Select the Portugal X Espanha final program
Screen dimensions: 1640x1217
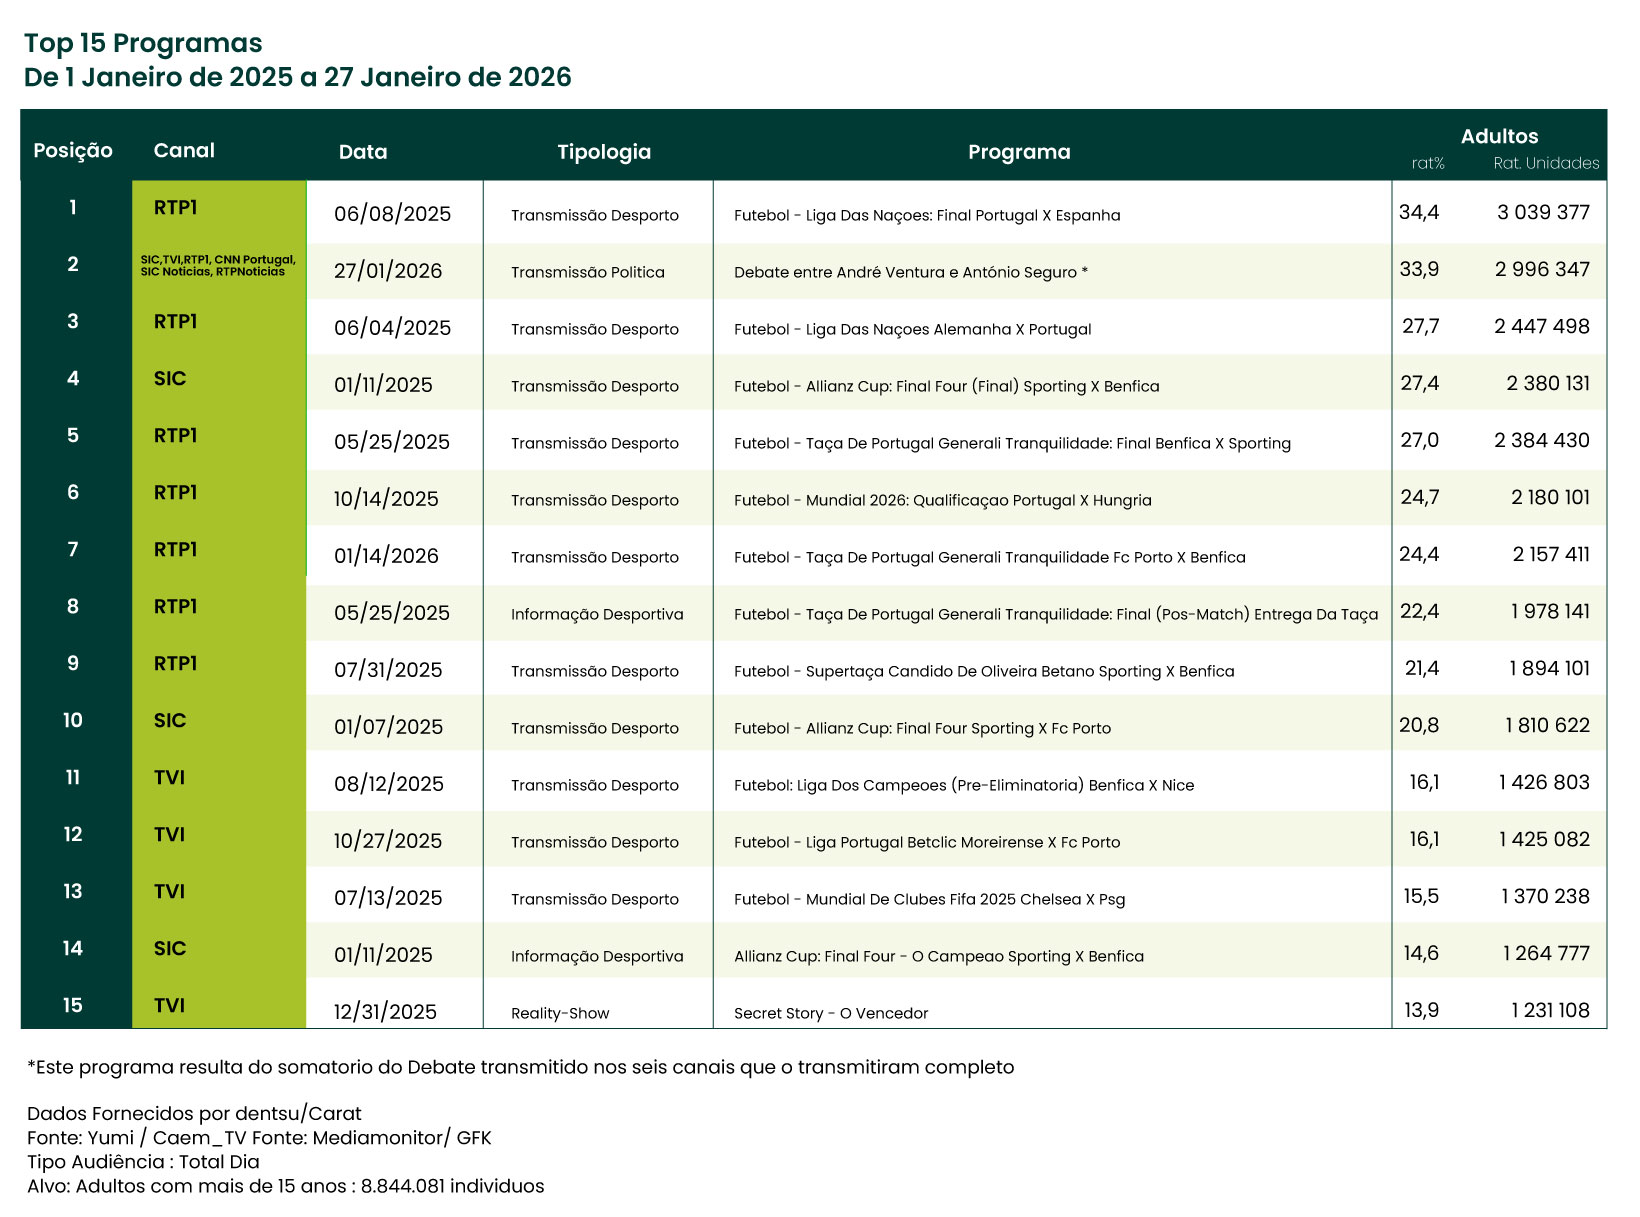(926, 216)
